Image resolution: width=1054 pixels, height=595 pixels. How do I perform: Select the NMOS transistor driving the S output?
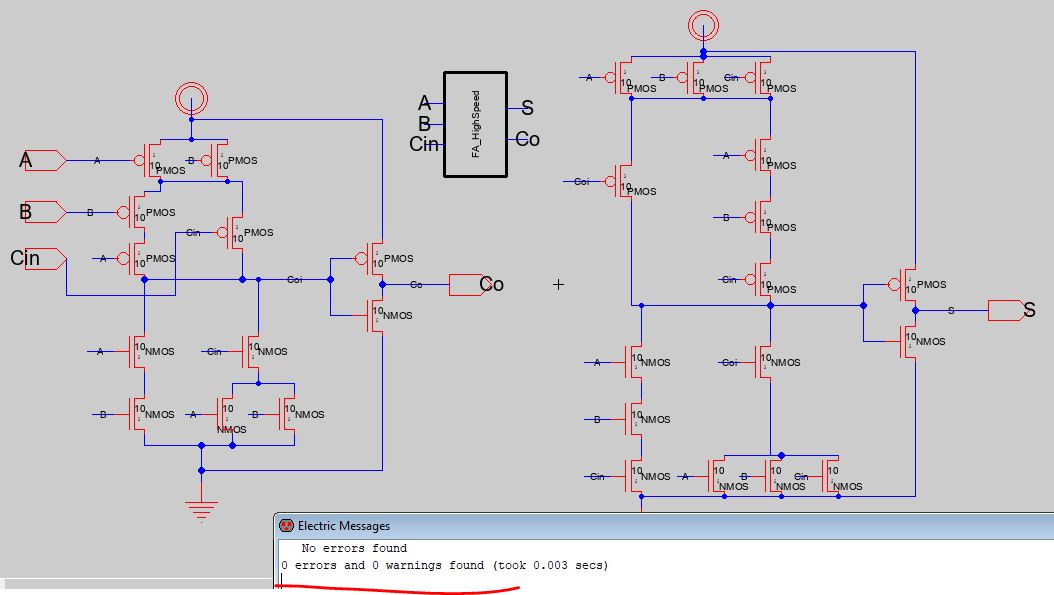(910, 342)
